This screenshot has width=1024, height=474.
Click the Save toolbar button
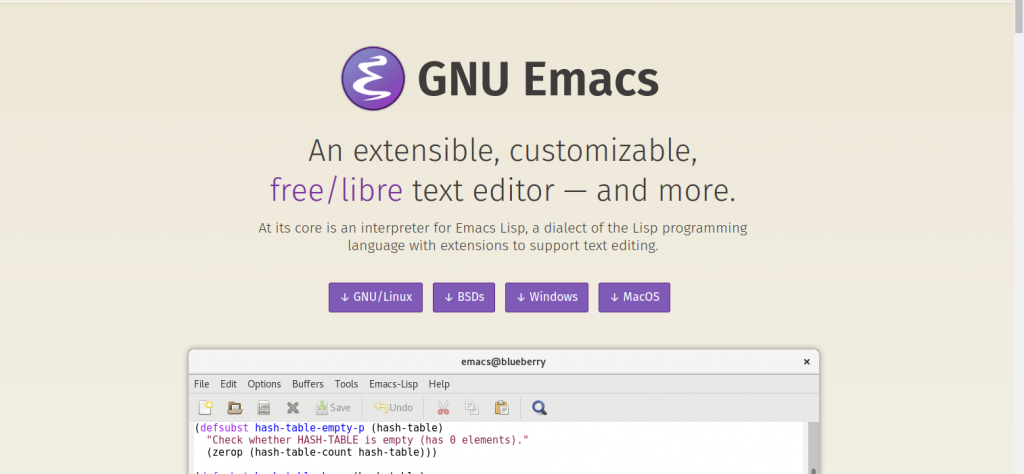click(333, 407)
